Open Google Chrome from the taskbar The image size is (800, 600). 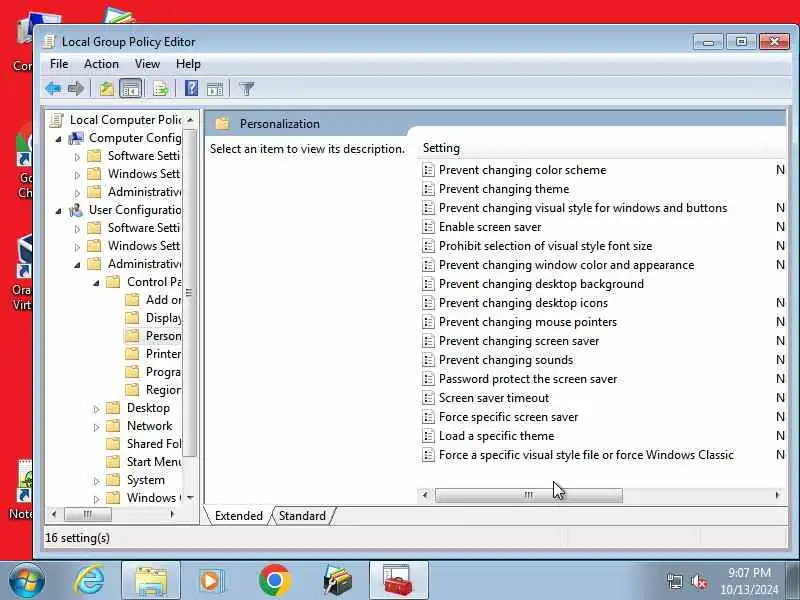274,580
